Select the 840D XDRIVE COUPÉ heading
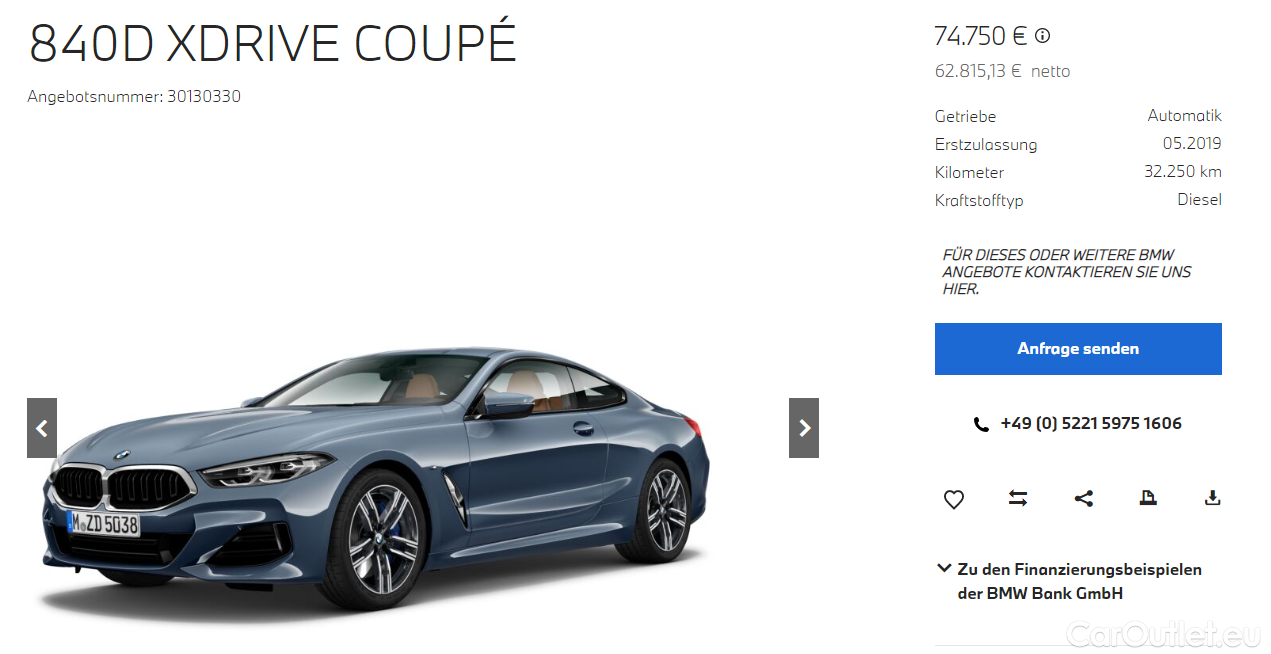The image size is (1271, 654). [272, 42]
